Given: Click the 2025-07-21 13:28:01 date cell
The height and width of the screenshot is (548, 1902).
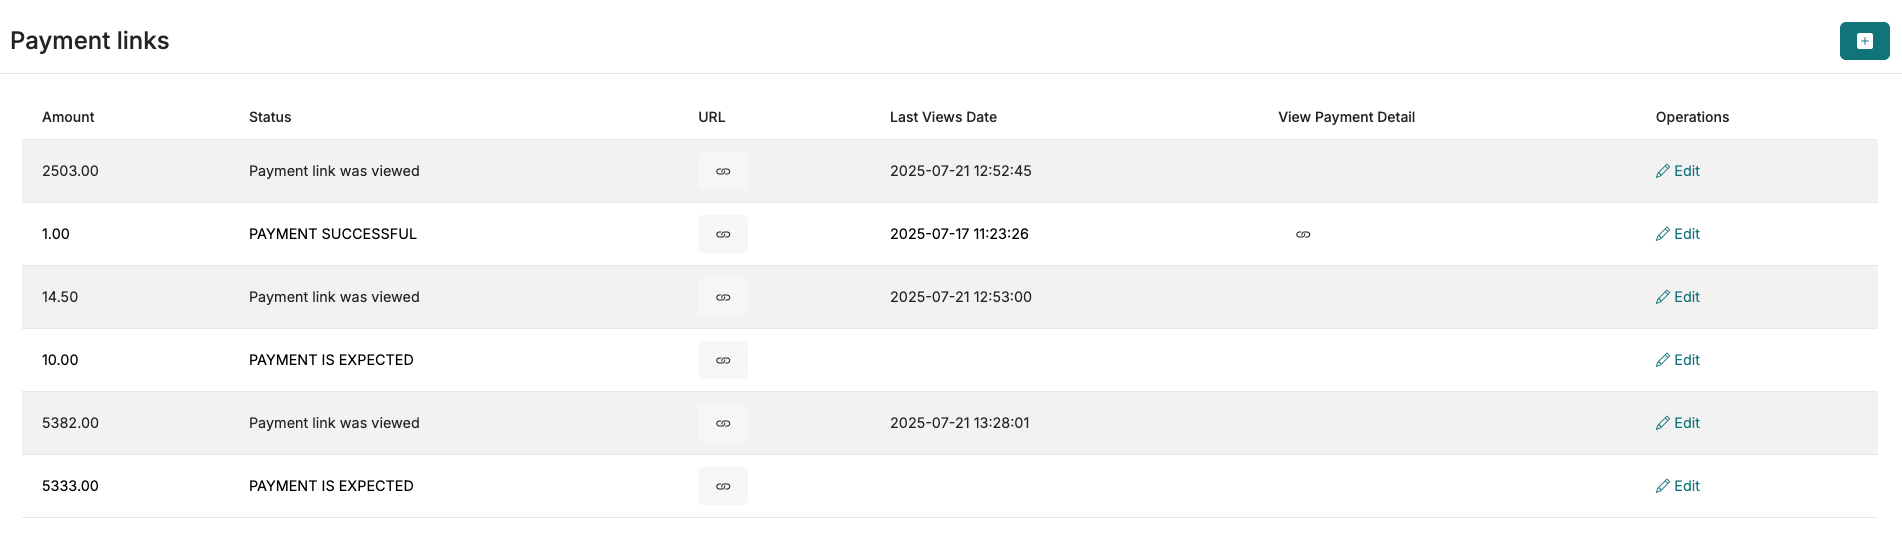Looking at the screenshot, I should coord(959,423).
